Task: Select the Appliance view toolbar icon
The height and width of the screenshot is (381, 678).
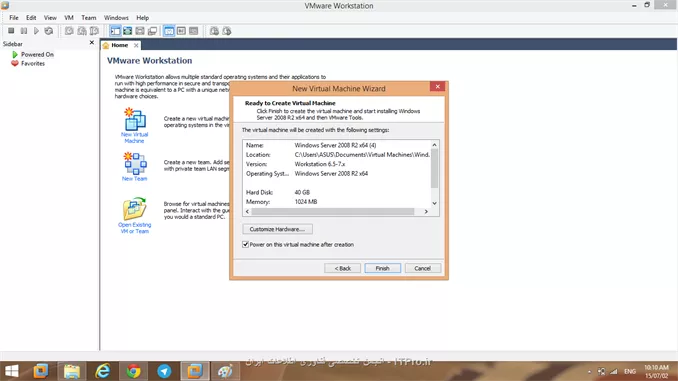Action: click(x=181, y=31)
